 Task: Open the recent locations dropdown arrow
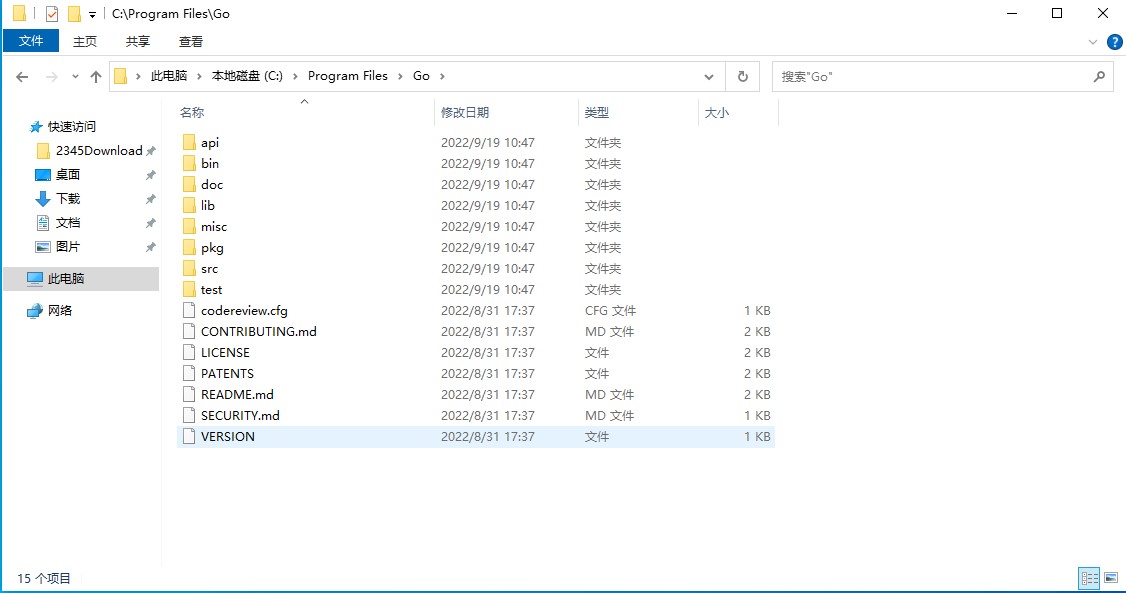click(75, 77)
